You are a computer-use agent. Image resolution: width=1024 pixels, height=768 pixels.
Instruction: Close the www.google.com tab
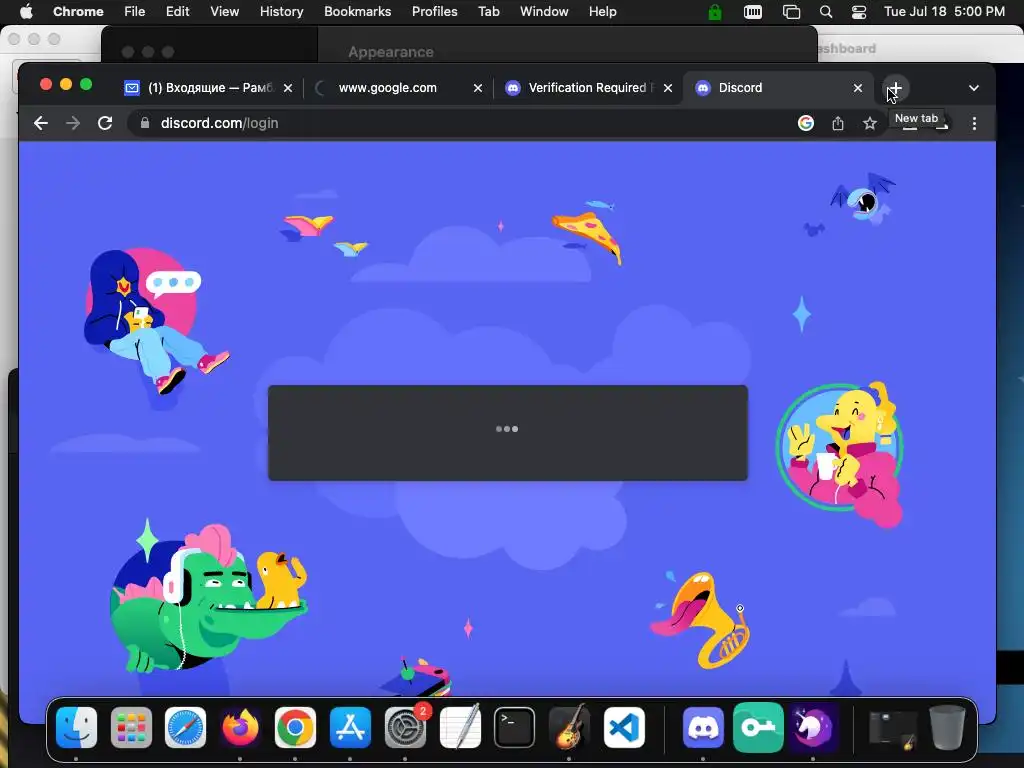click(478, 88)
